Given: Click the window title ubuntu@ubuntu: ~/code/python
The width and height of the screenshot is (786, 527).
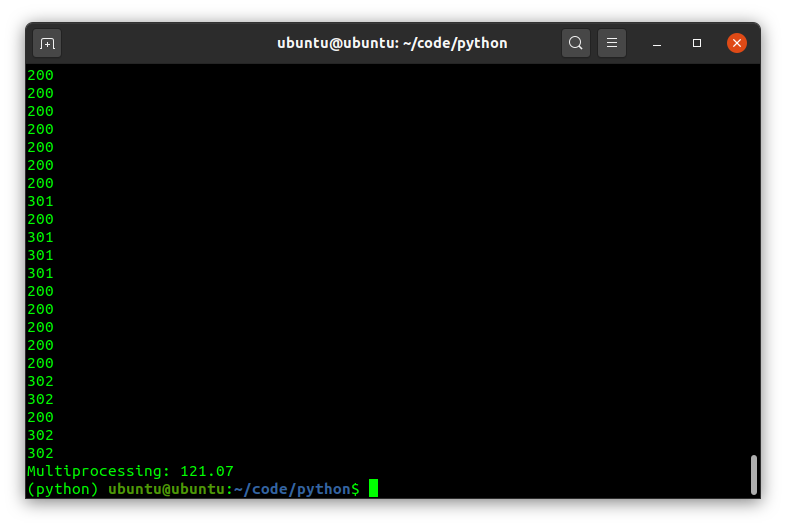Looking at the screenshot, I should point(392,43).
